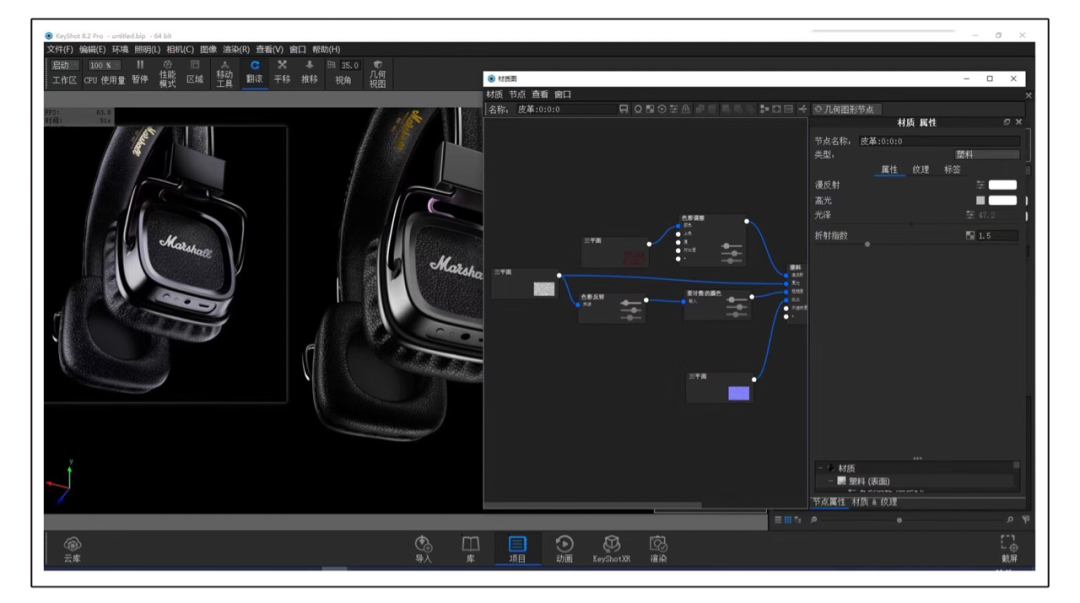Image resolution: width=1080 pixels, height=603 pixels.
Task: Switch to the 属性 tab
Action: coord(889,170)
